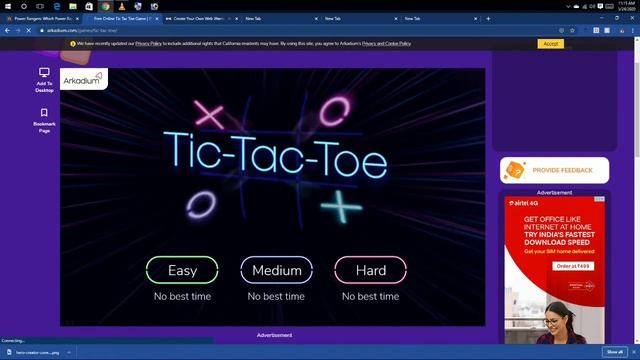Open downloaded hero-creator png file
This screenshot has width=640, height=360.
coord(34,352)
